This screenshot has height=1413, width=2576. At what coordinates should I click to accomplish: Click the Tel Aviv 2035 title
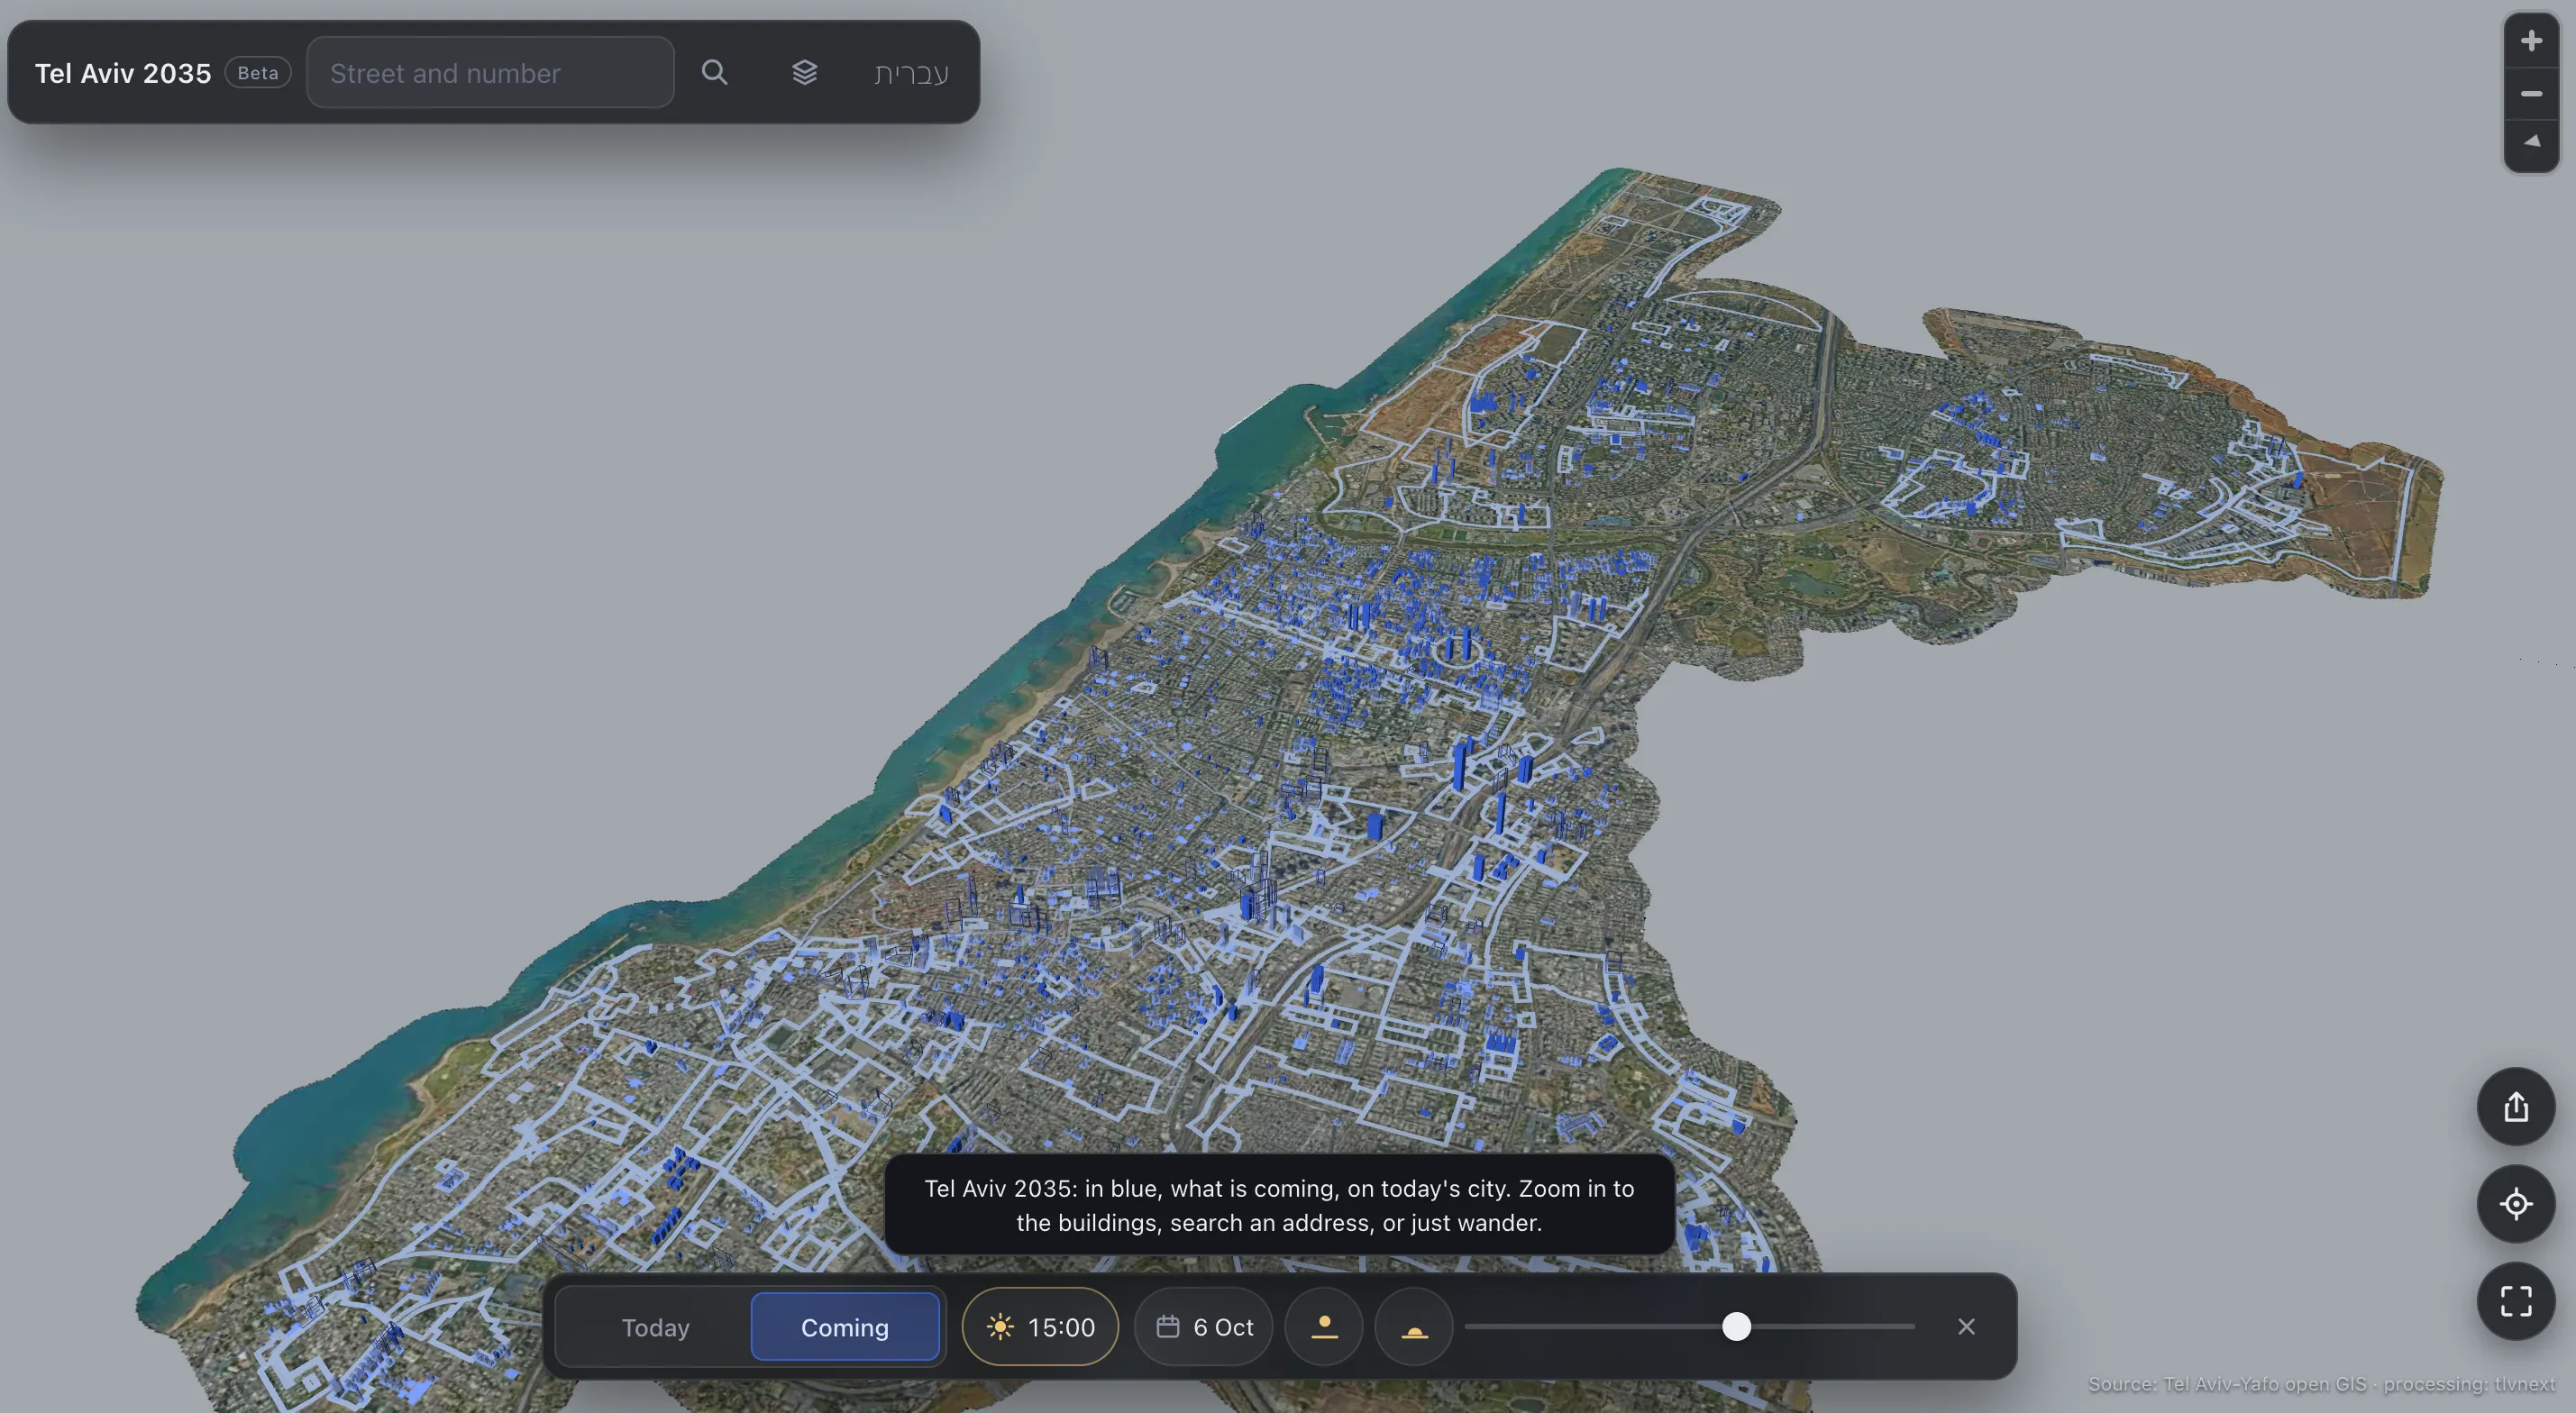pyautogui.click(x=123, y=73)
